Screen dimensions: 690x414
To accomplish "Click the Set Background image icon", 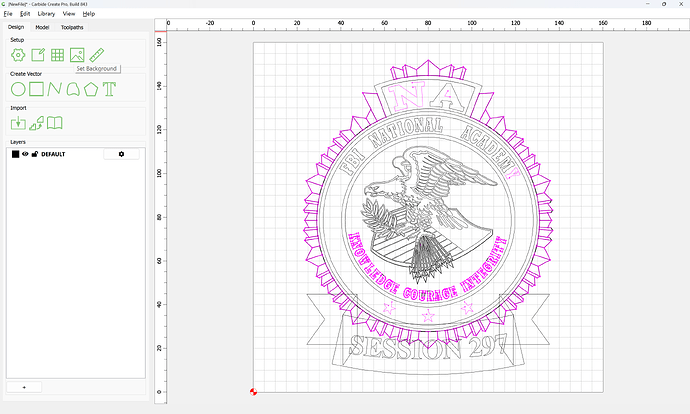I will point(77,55).
